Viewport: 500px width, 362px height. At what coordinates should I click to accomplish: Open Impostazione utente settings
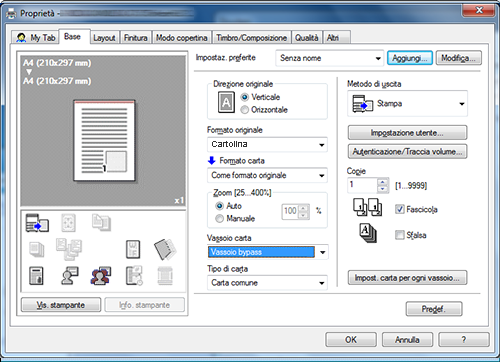pos(407,133)
